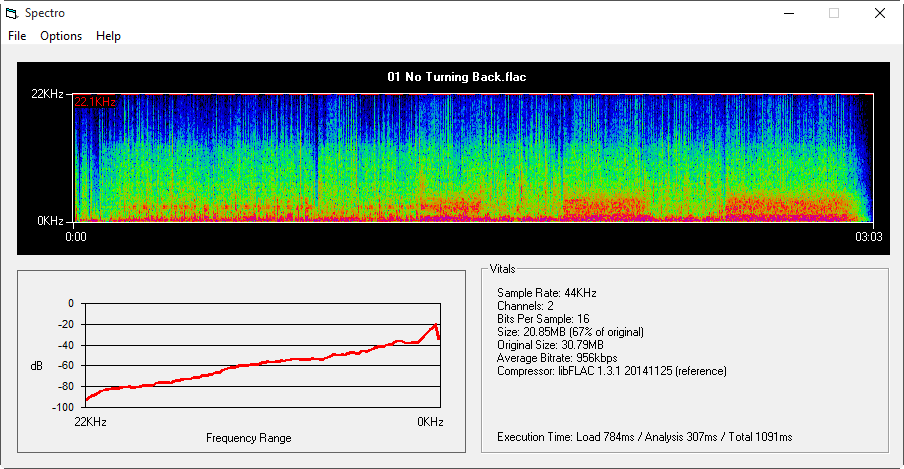
Task: Open the File menu
Action: (17, 36)
